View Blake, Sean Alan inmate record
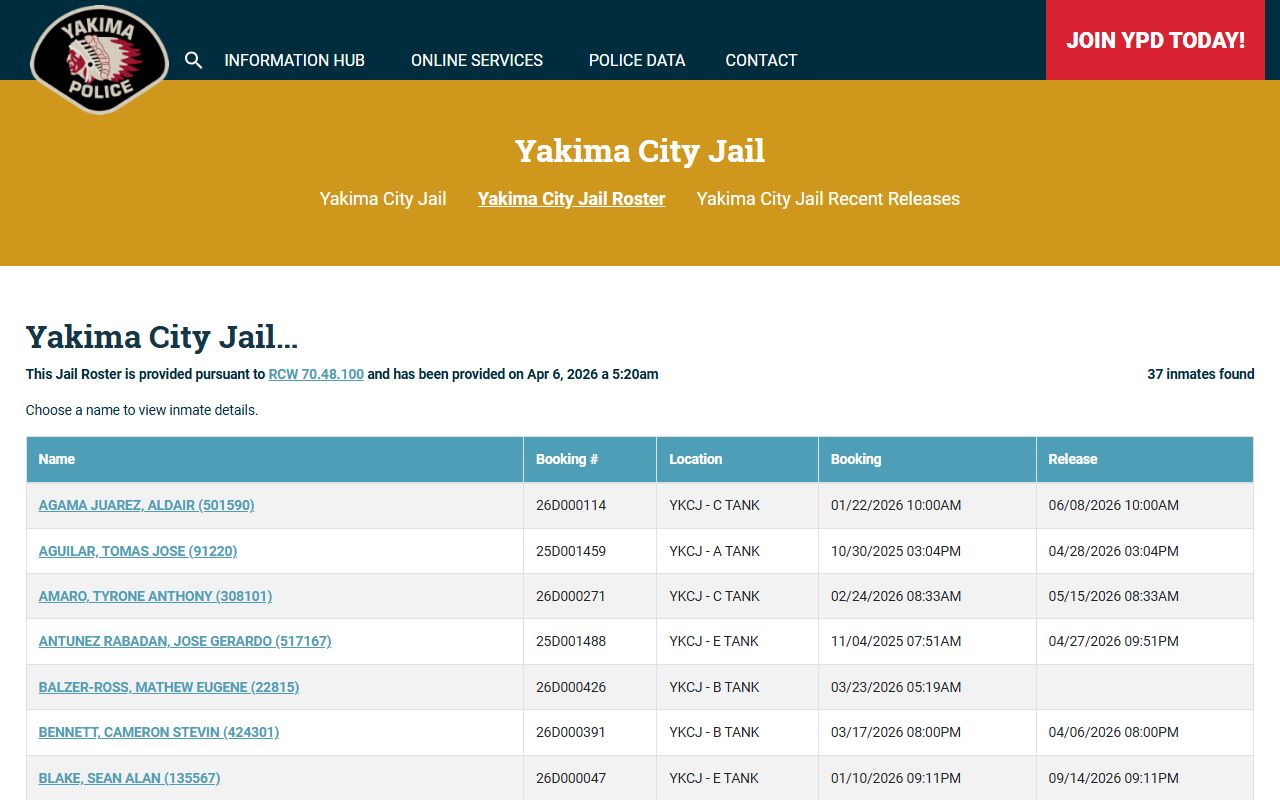This screenshot has height=800, width=1280. pyautogui.click(x=129, y=778)
